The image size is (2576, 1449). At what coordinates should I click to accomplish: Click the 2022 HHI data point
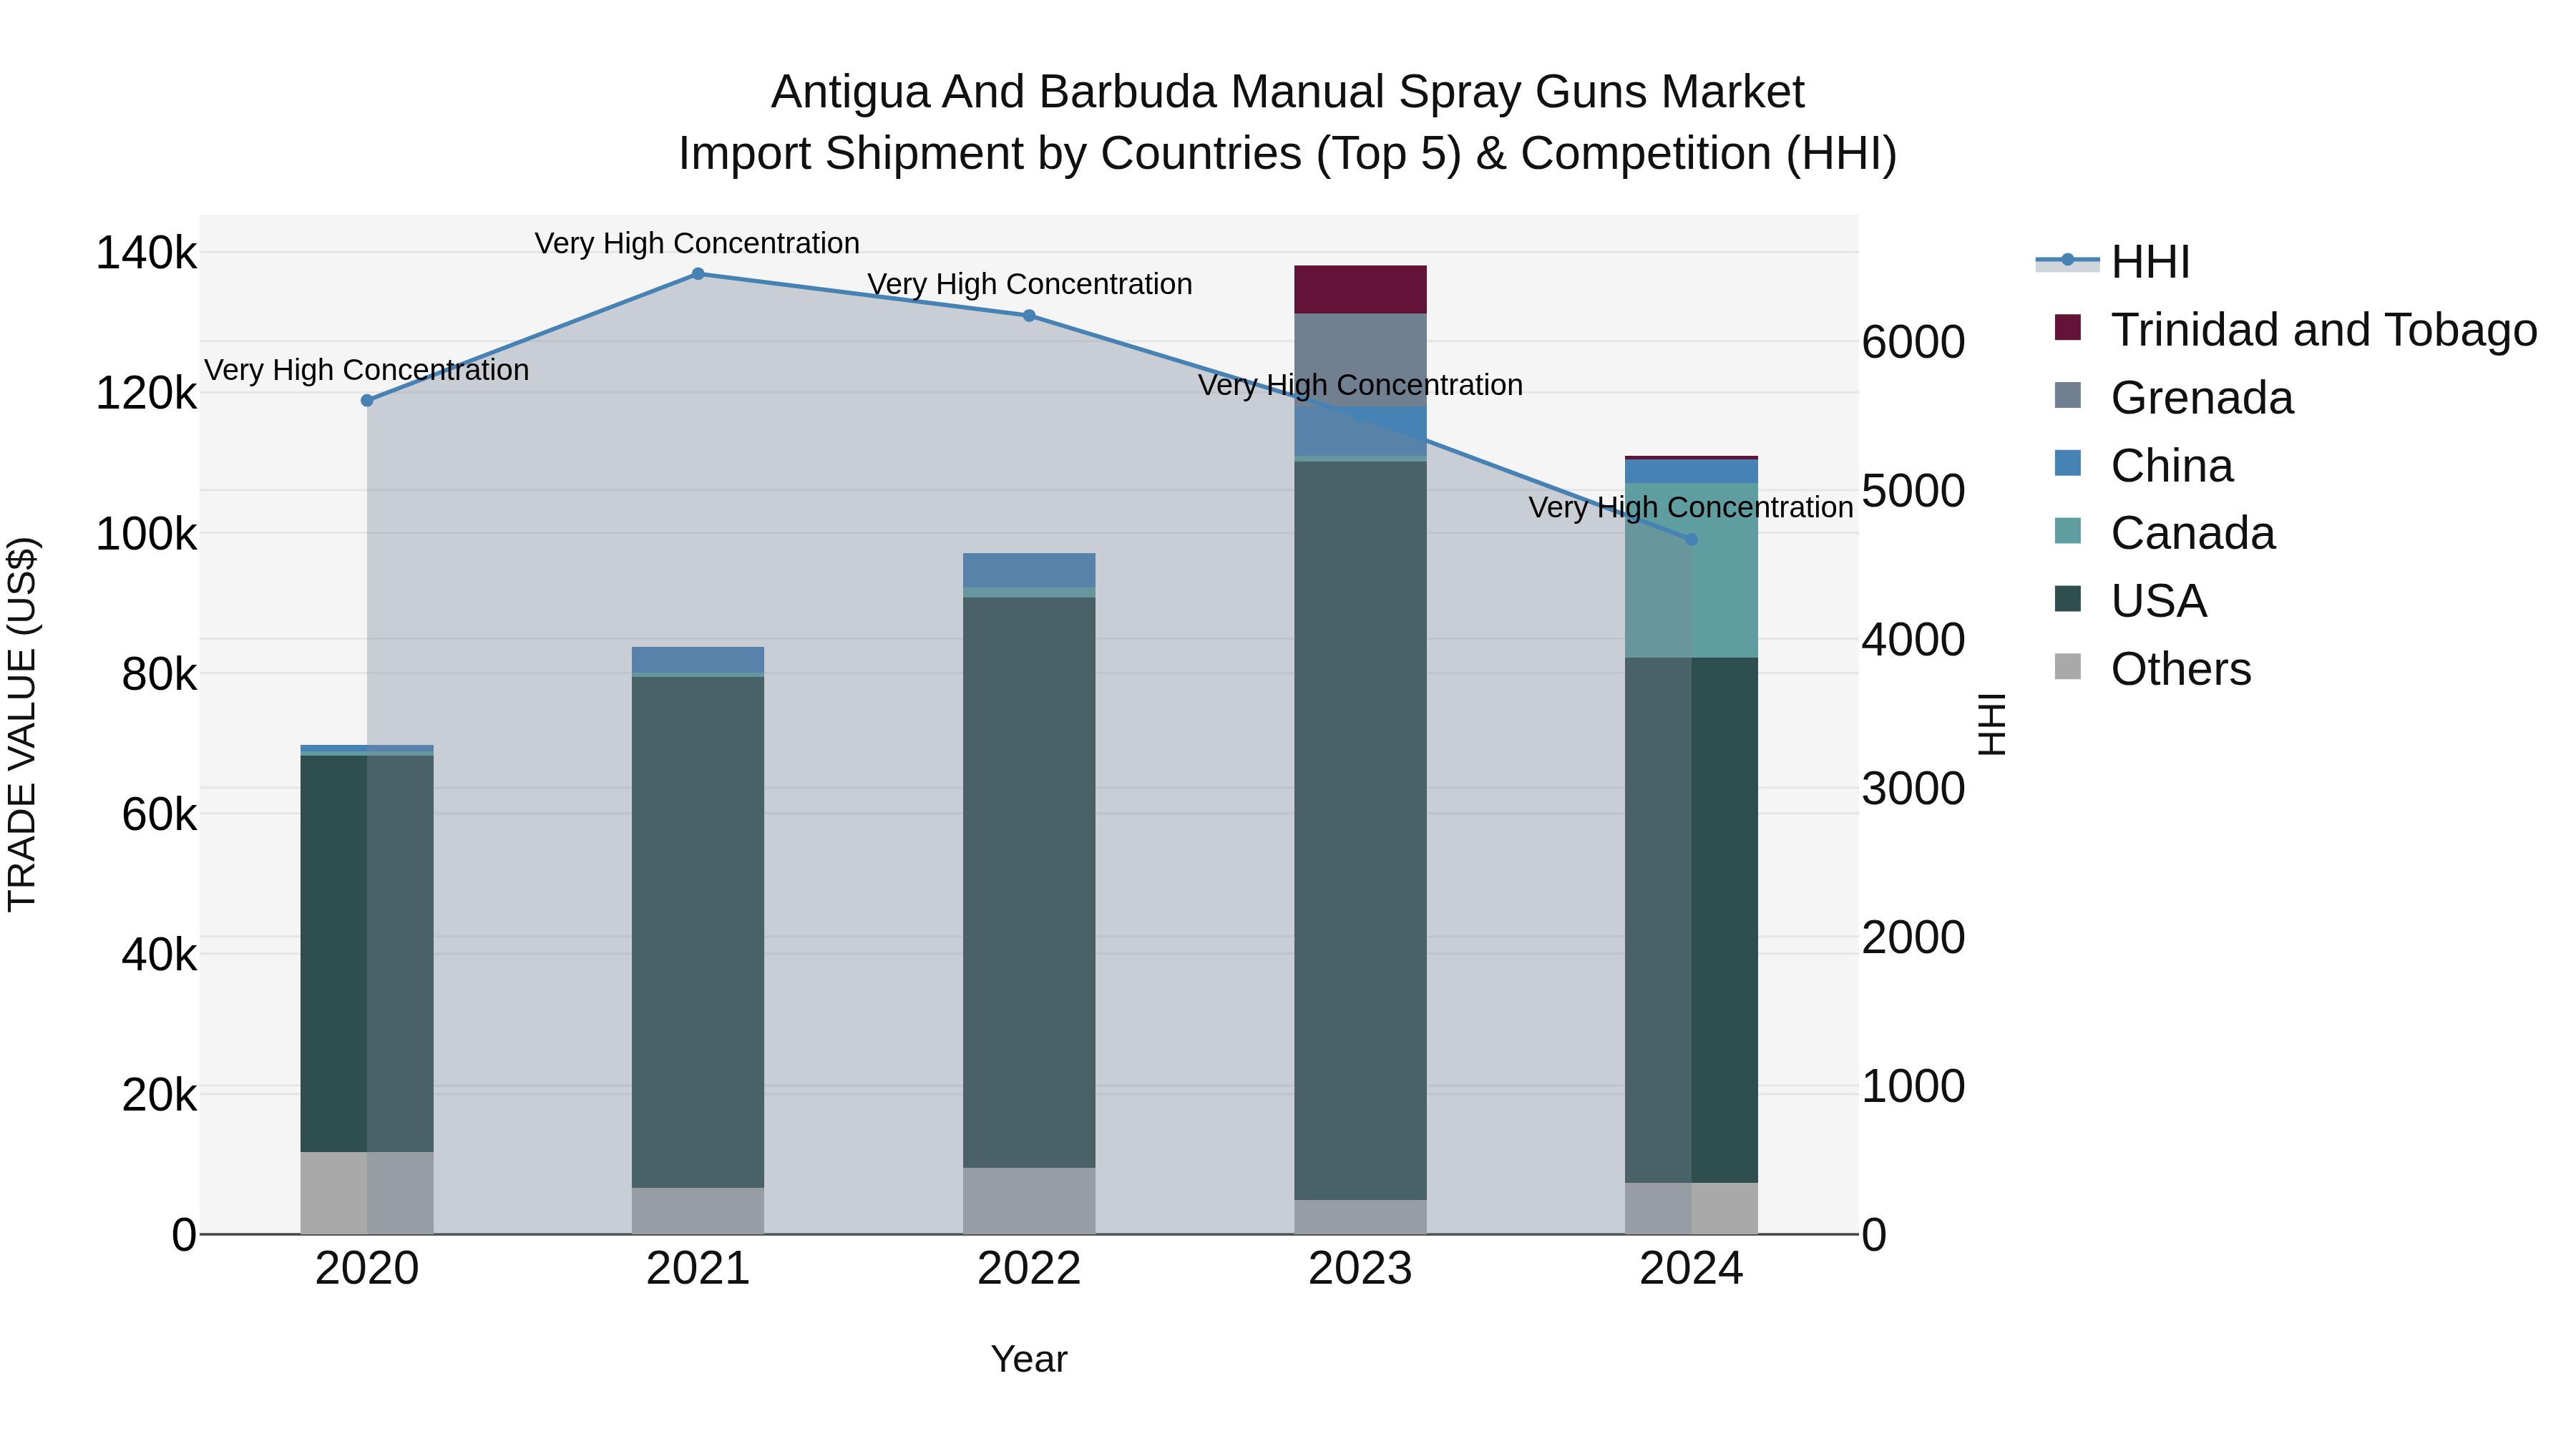[1029, 316]
